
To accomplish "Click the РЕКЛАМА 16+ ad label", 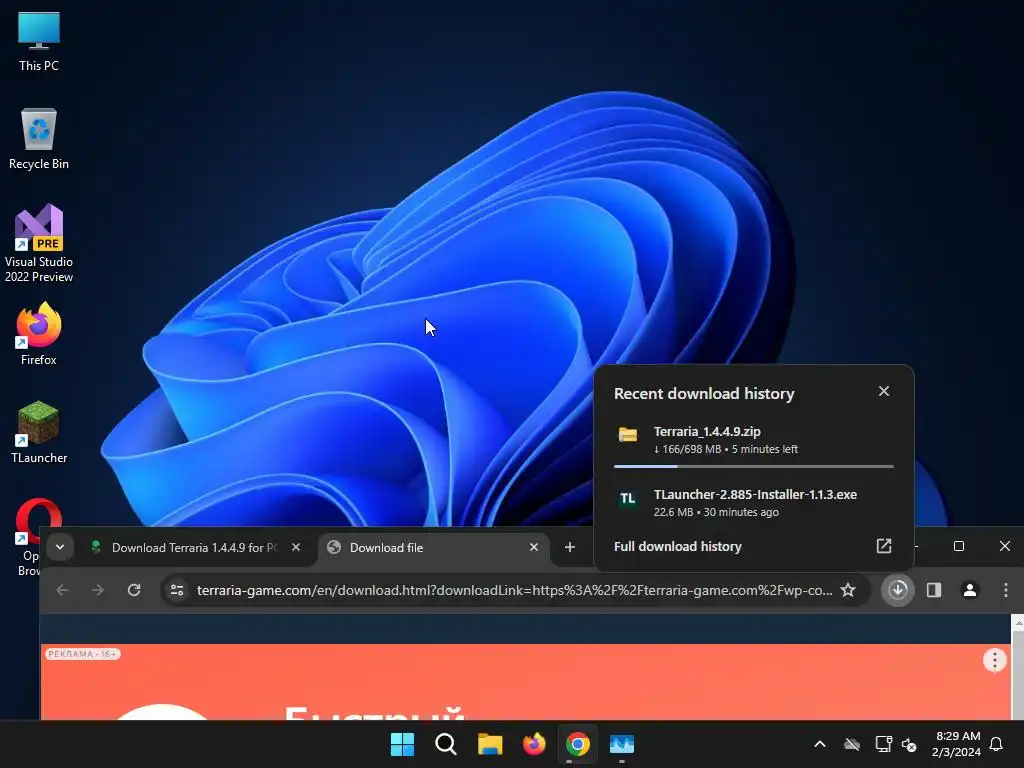I will [82, 654].
